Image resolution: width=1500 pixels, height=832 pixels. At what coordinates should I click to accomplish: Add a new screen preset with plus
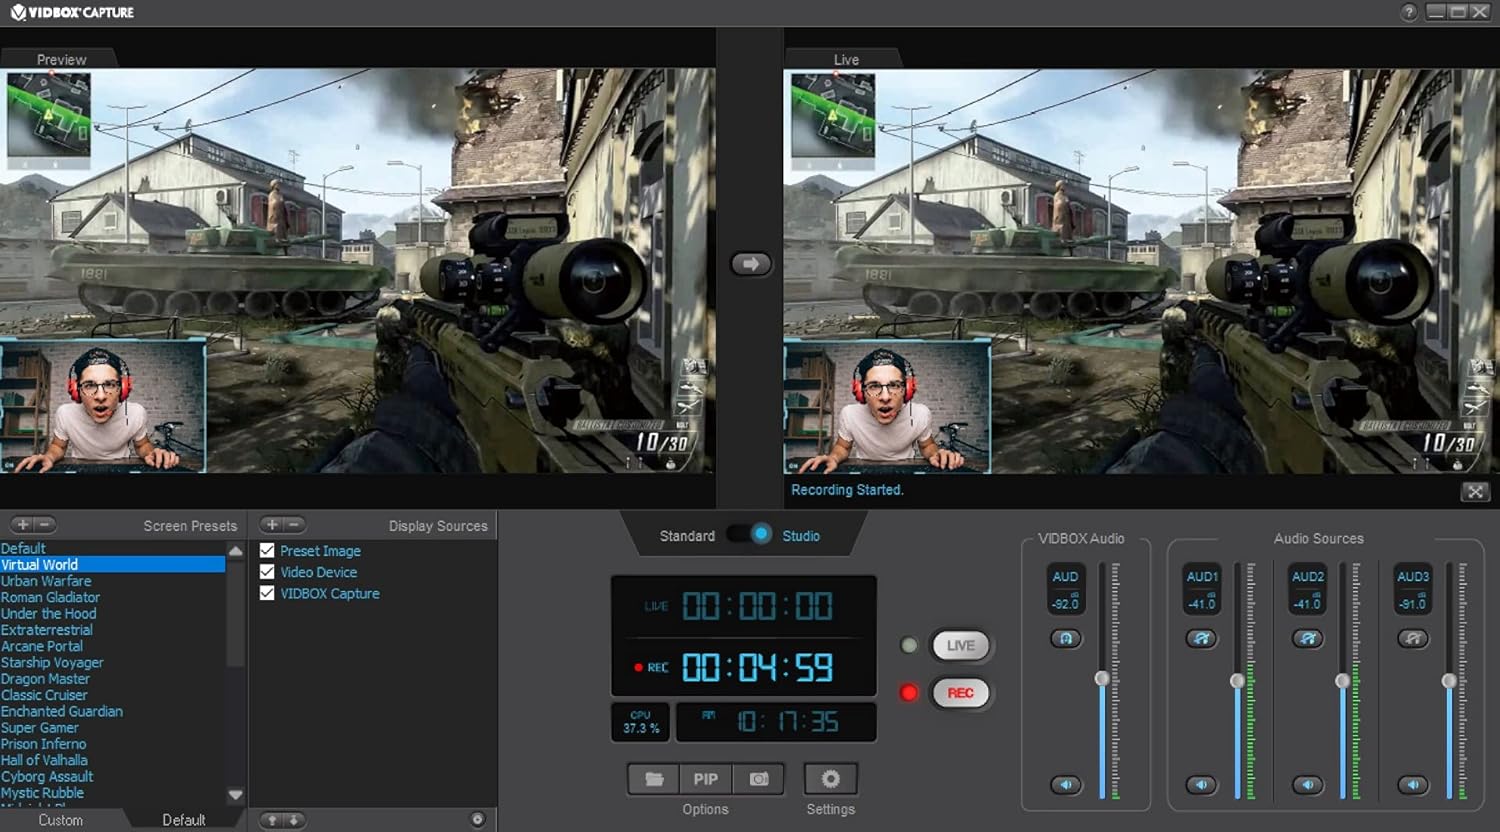22,525
